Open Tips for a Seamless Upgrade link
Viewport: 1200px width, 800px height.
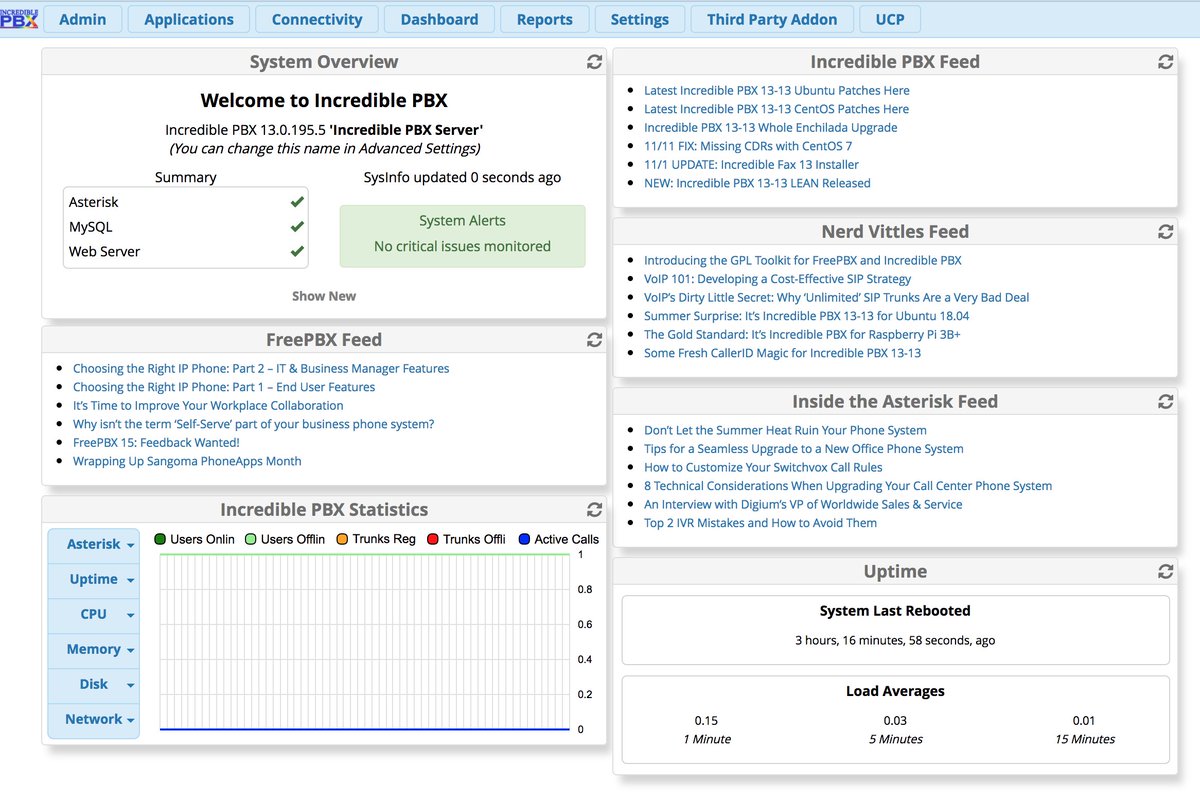click(x=804, y=449)
